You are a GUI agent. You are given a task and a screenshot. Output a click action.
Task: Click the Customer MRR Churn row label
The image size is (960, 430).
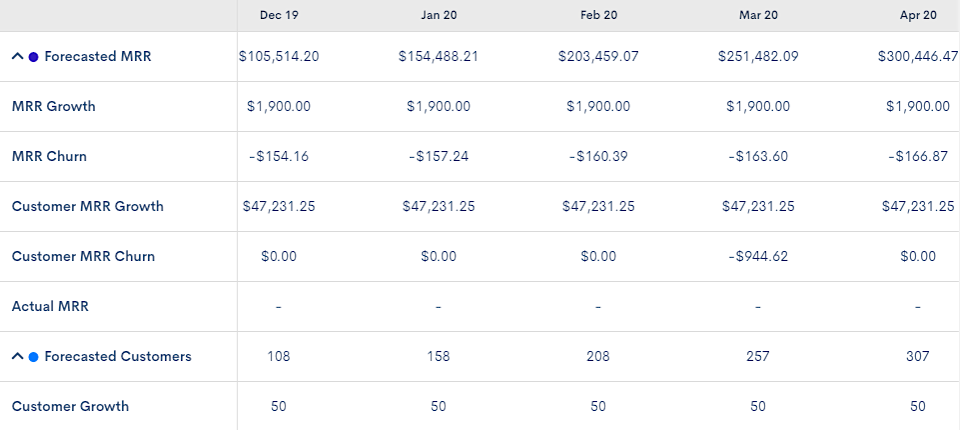tap(83, 256)
